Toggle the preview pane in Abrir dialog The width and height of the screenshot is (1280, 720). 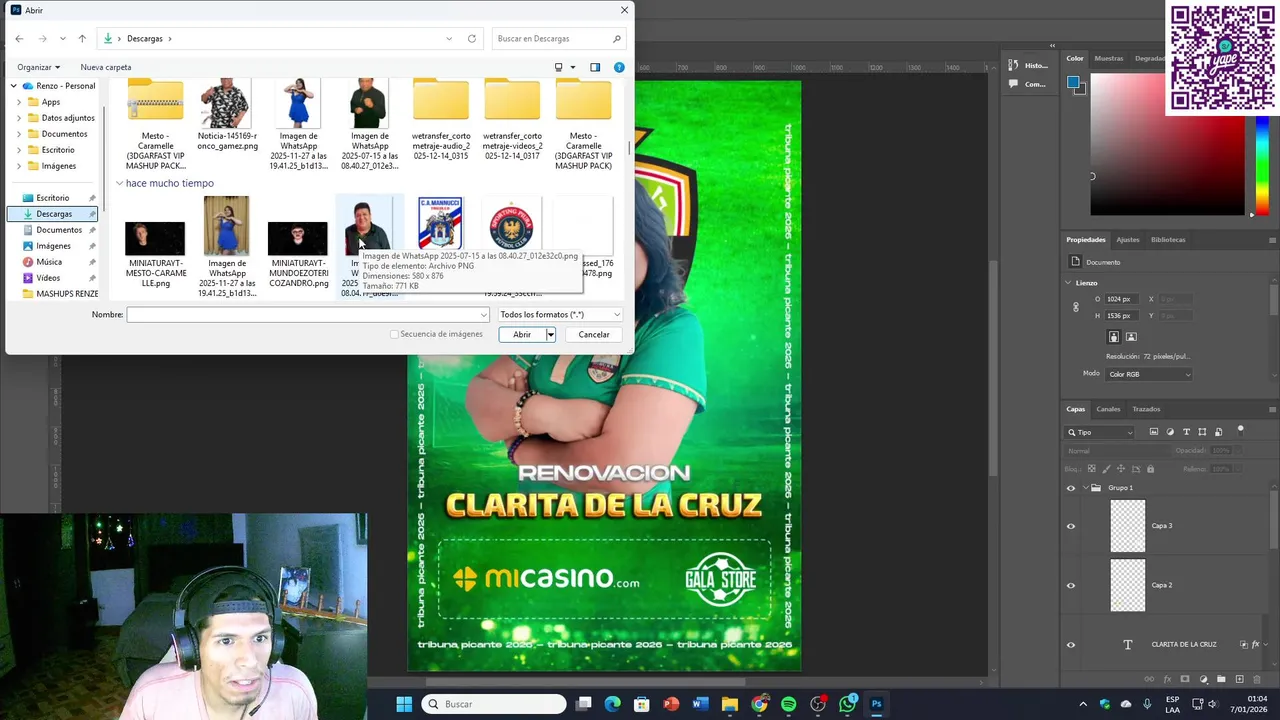pyautogui.click(x=595, y=67)
